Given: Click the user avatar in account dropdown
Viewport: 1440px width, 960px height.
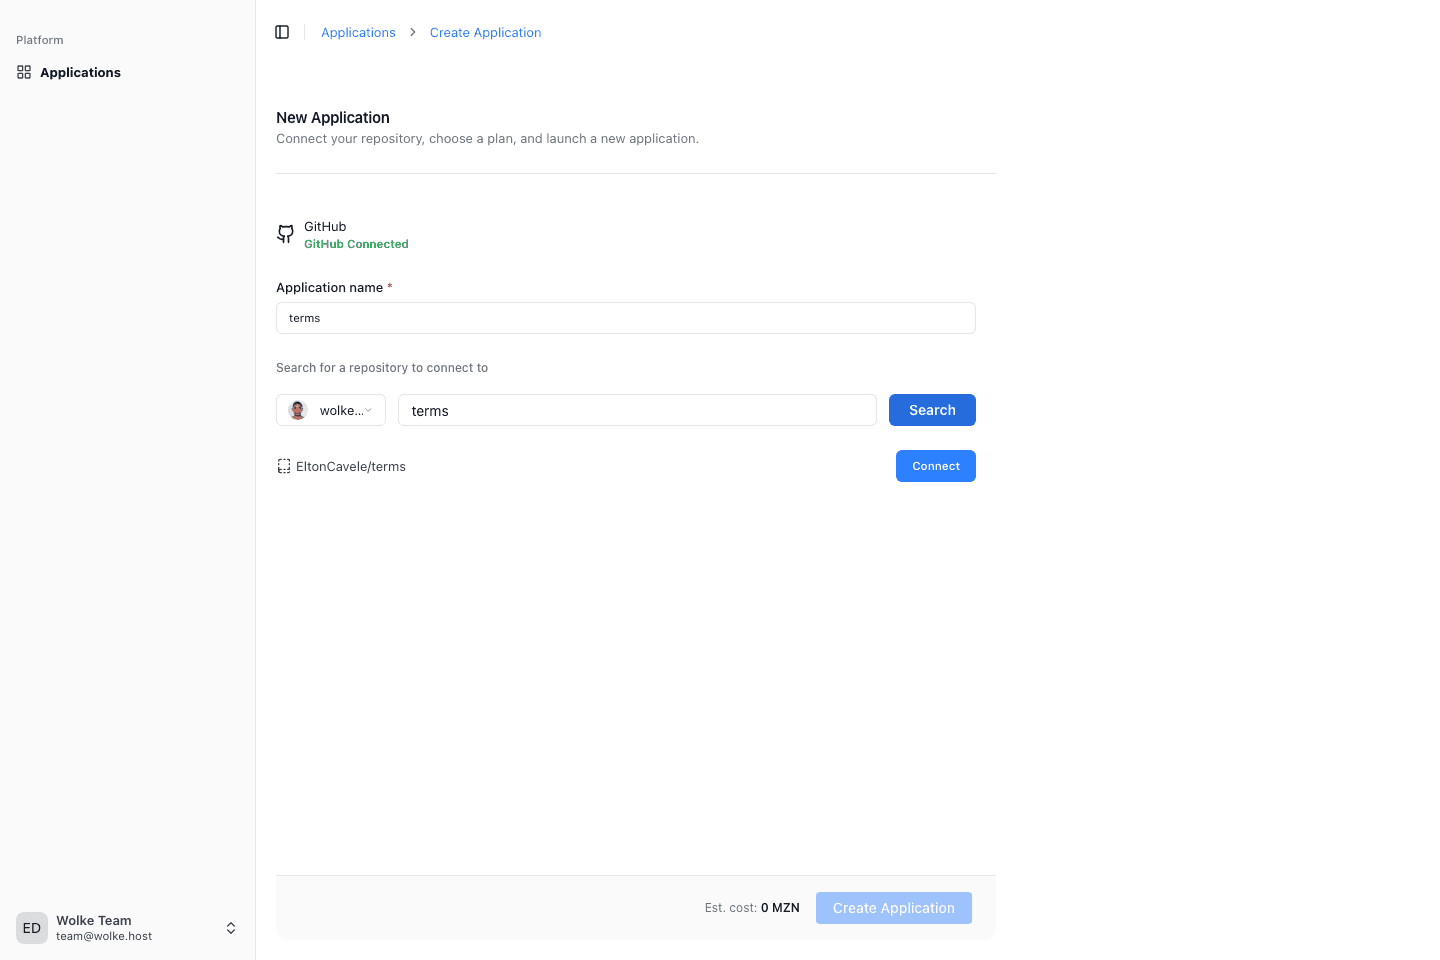Looking at the screenshot, I should (x=298, y=410).
